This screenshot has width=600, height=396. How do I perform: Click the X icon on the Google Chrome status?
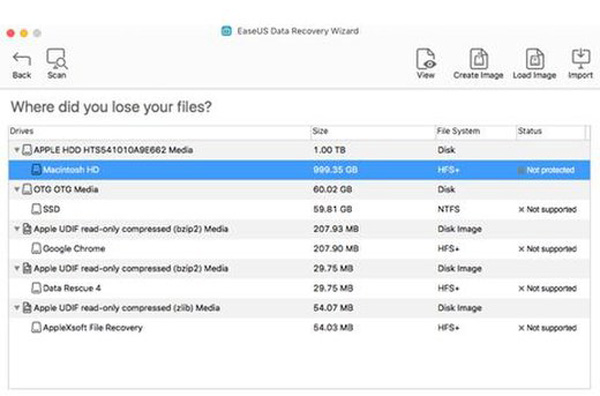[x=521, y=249]
